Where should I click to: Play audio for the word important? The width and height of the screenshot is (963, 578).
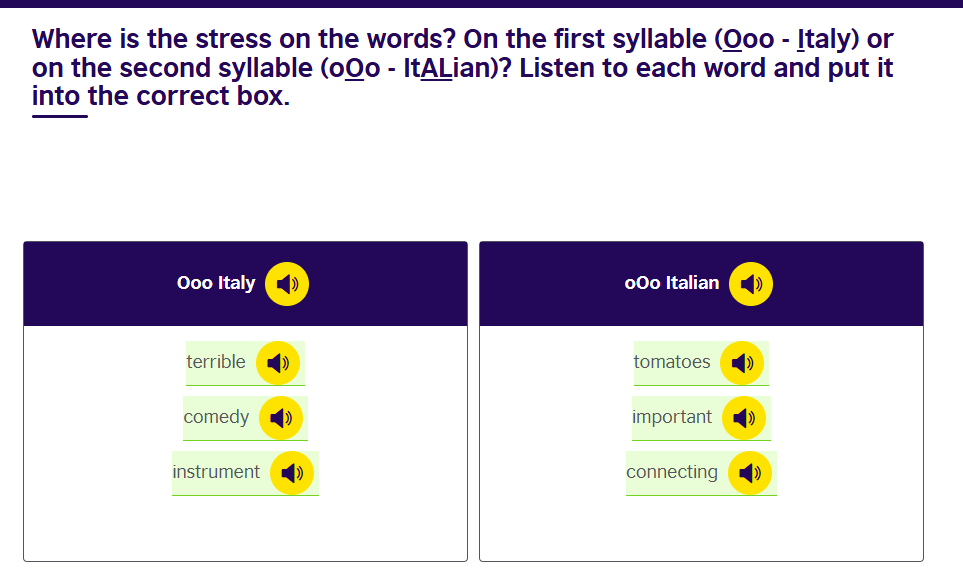[744, 418]
